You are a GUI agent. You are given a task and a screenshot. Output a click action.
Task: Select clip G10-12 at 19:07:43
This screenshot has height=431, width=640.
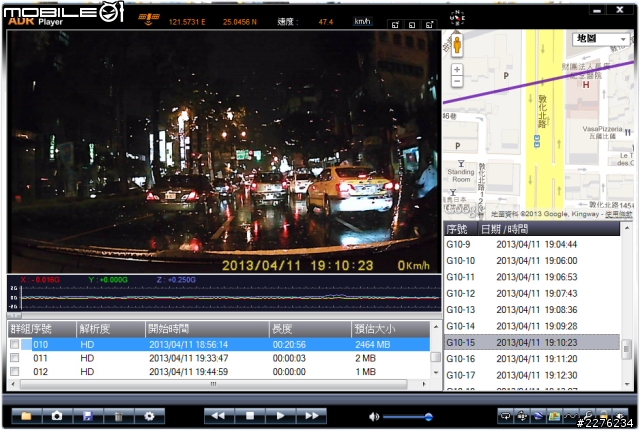(532, 293)
